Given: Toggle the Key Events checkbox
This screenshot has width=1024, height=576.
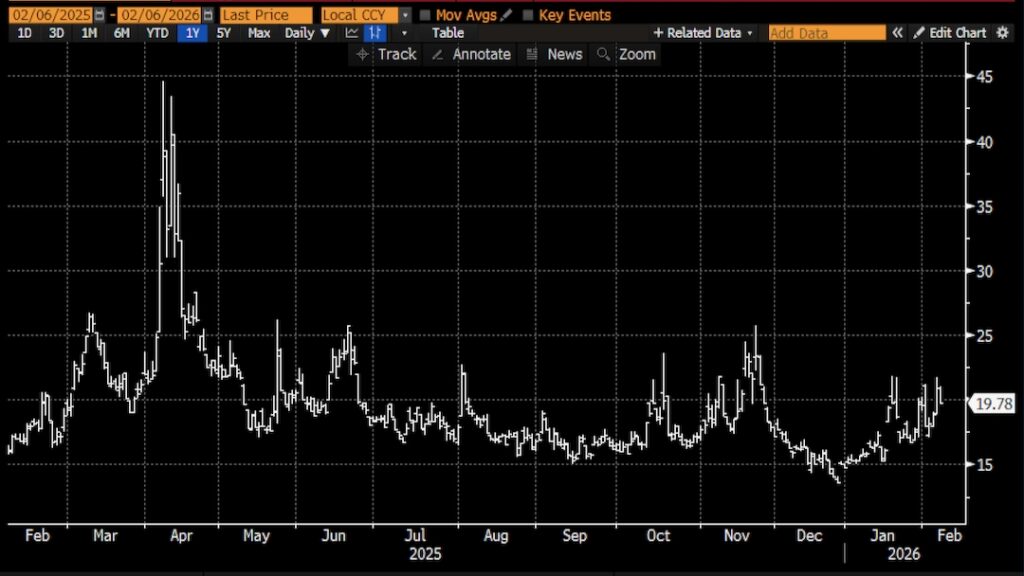Looking at the screenshot, I should 528,15.
